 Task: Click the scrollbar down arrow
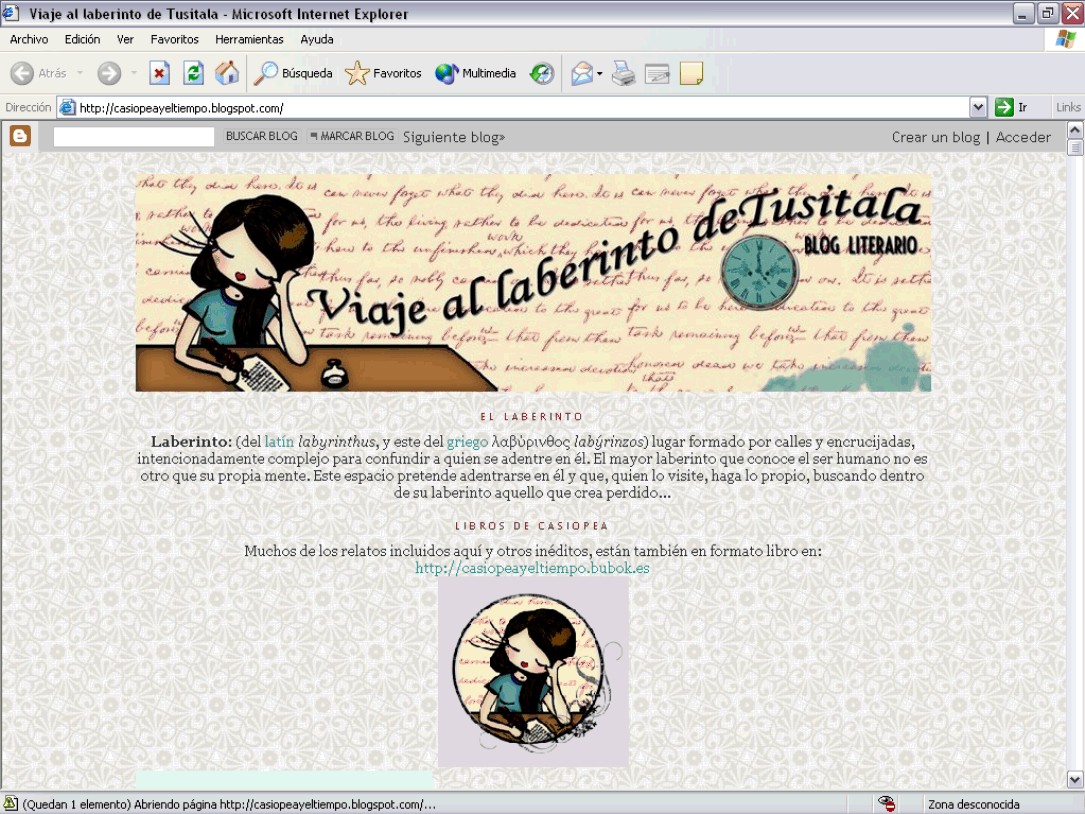(x=1075, y=779)
